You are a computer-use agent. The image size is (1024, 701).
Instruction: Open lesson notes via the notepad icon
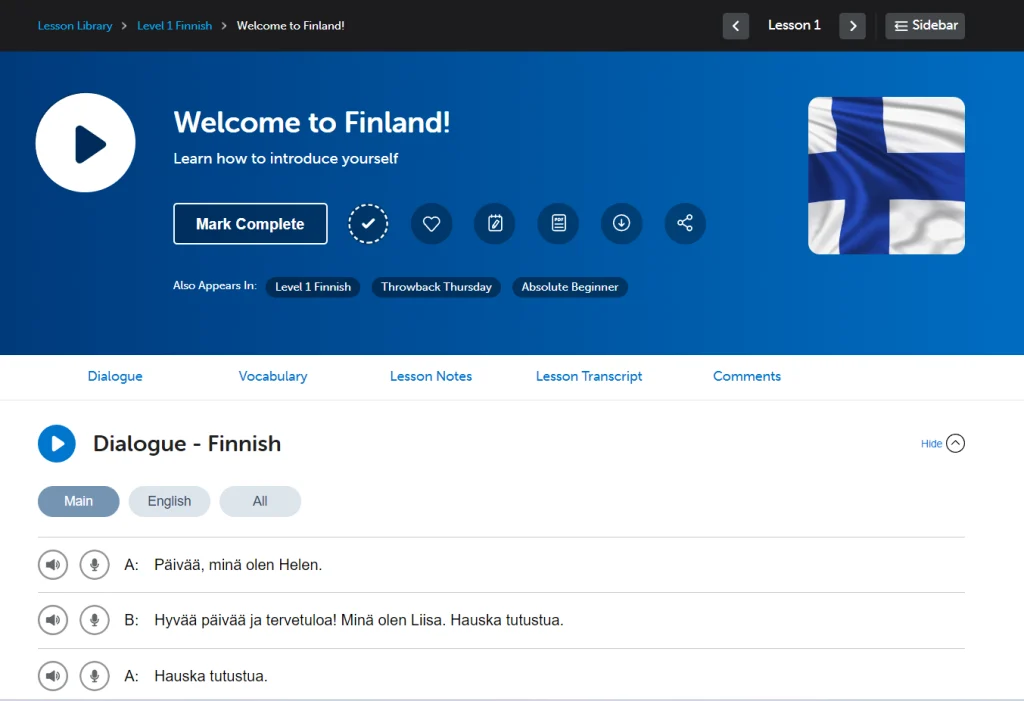point(494,223)
